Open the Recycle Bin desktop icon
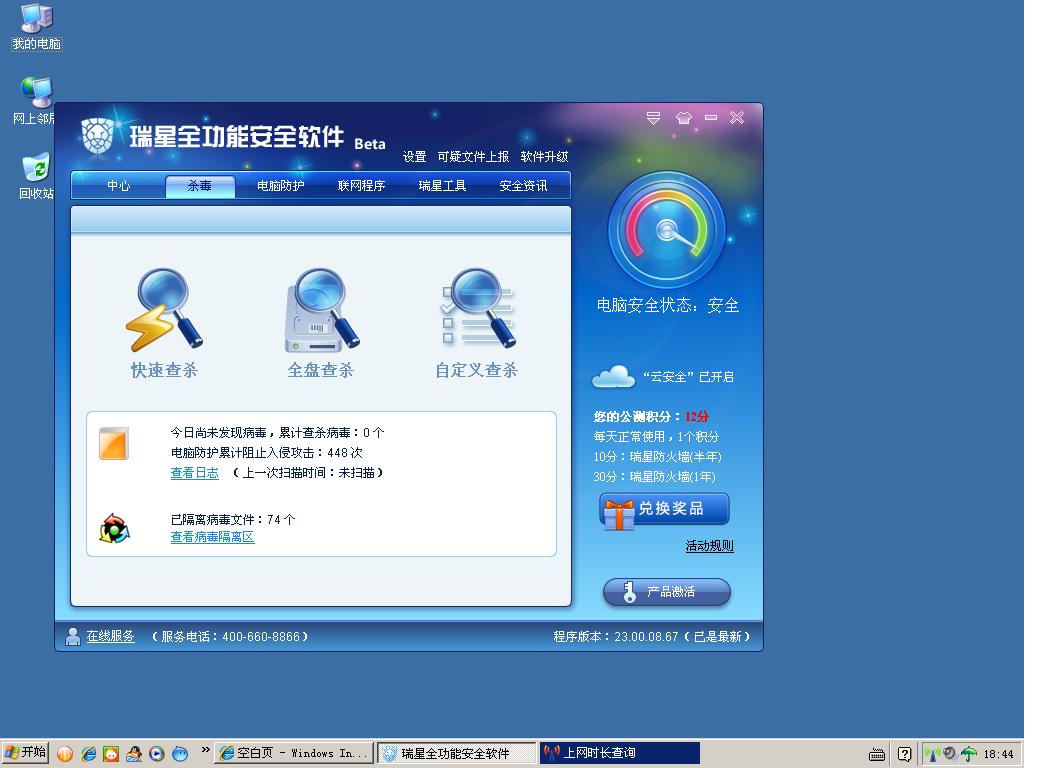Image resolution: width=1064 pixels, height=768 pixels. tap(36, 176)
